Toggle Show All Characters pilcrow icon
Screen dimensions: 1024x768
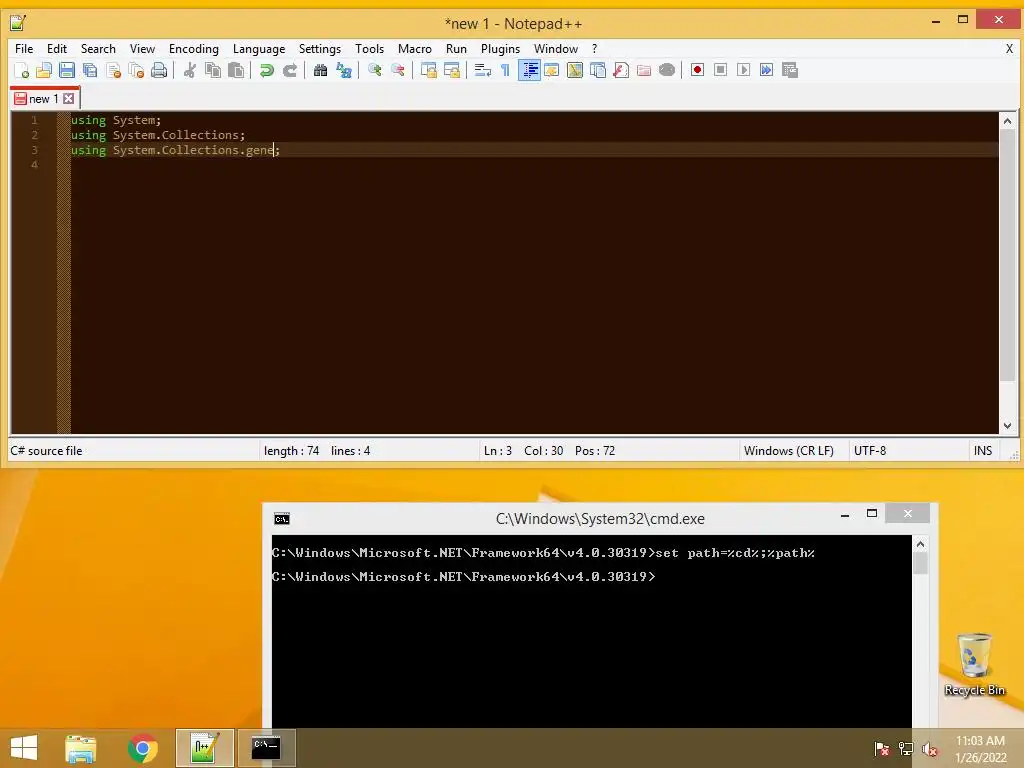pyautogui.click(x=505, y=71)
